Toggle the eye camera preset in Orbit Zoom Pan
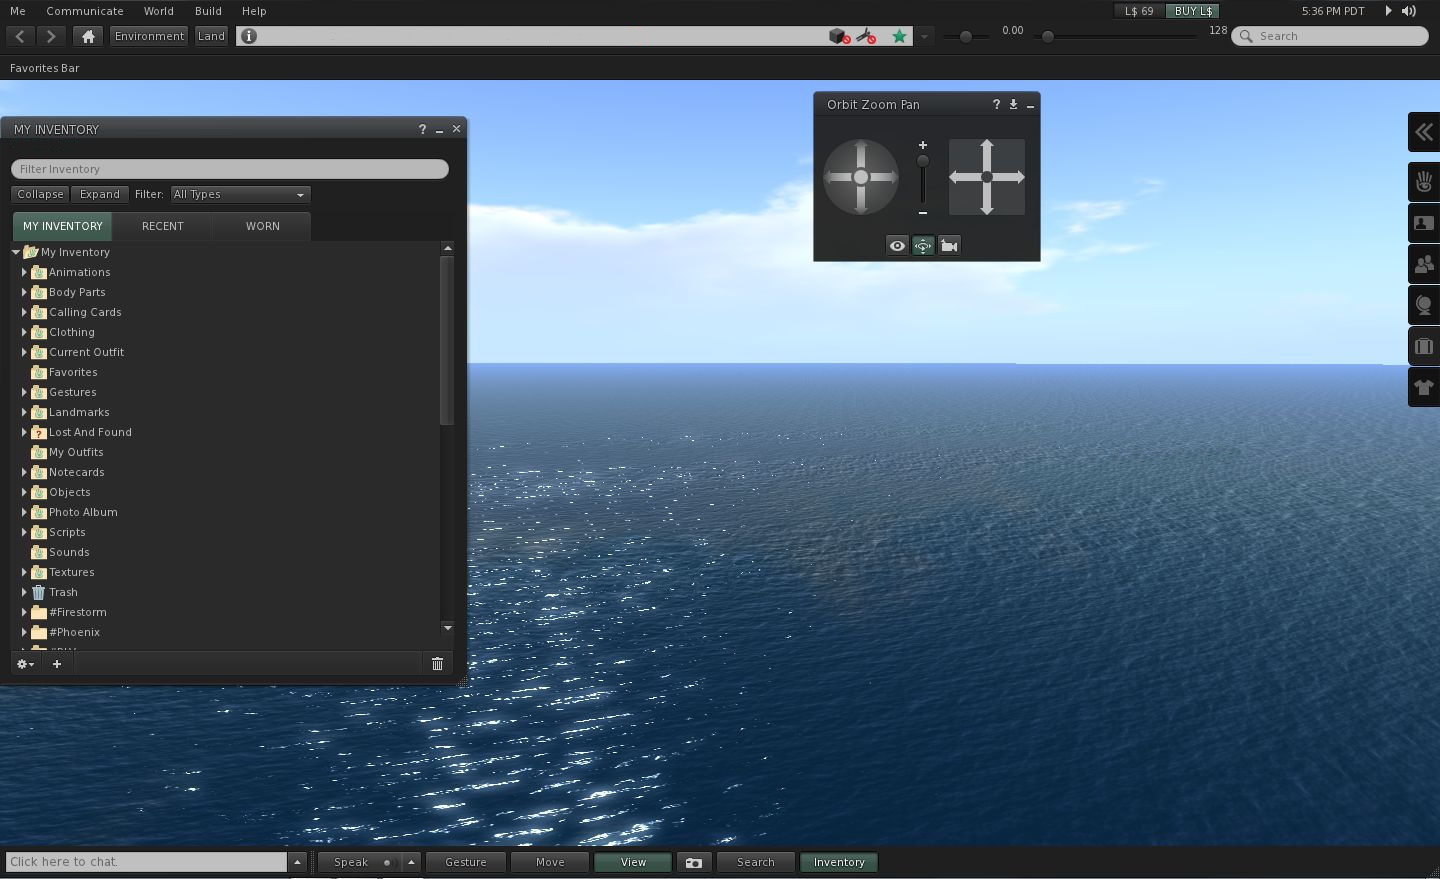The height and width of the screenshot is (879, 1440). pyautogui.click(x=897, y=246)
